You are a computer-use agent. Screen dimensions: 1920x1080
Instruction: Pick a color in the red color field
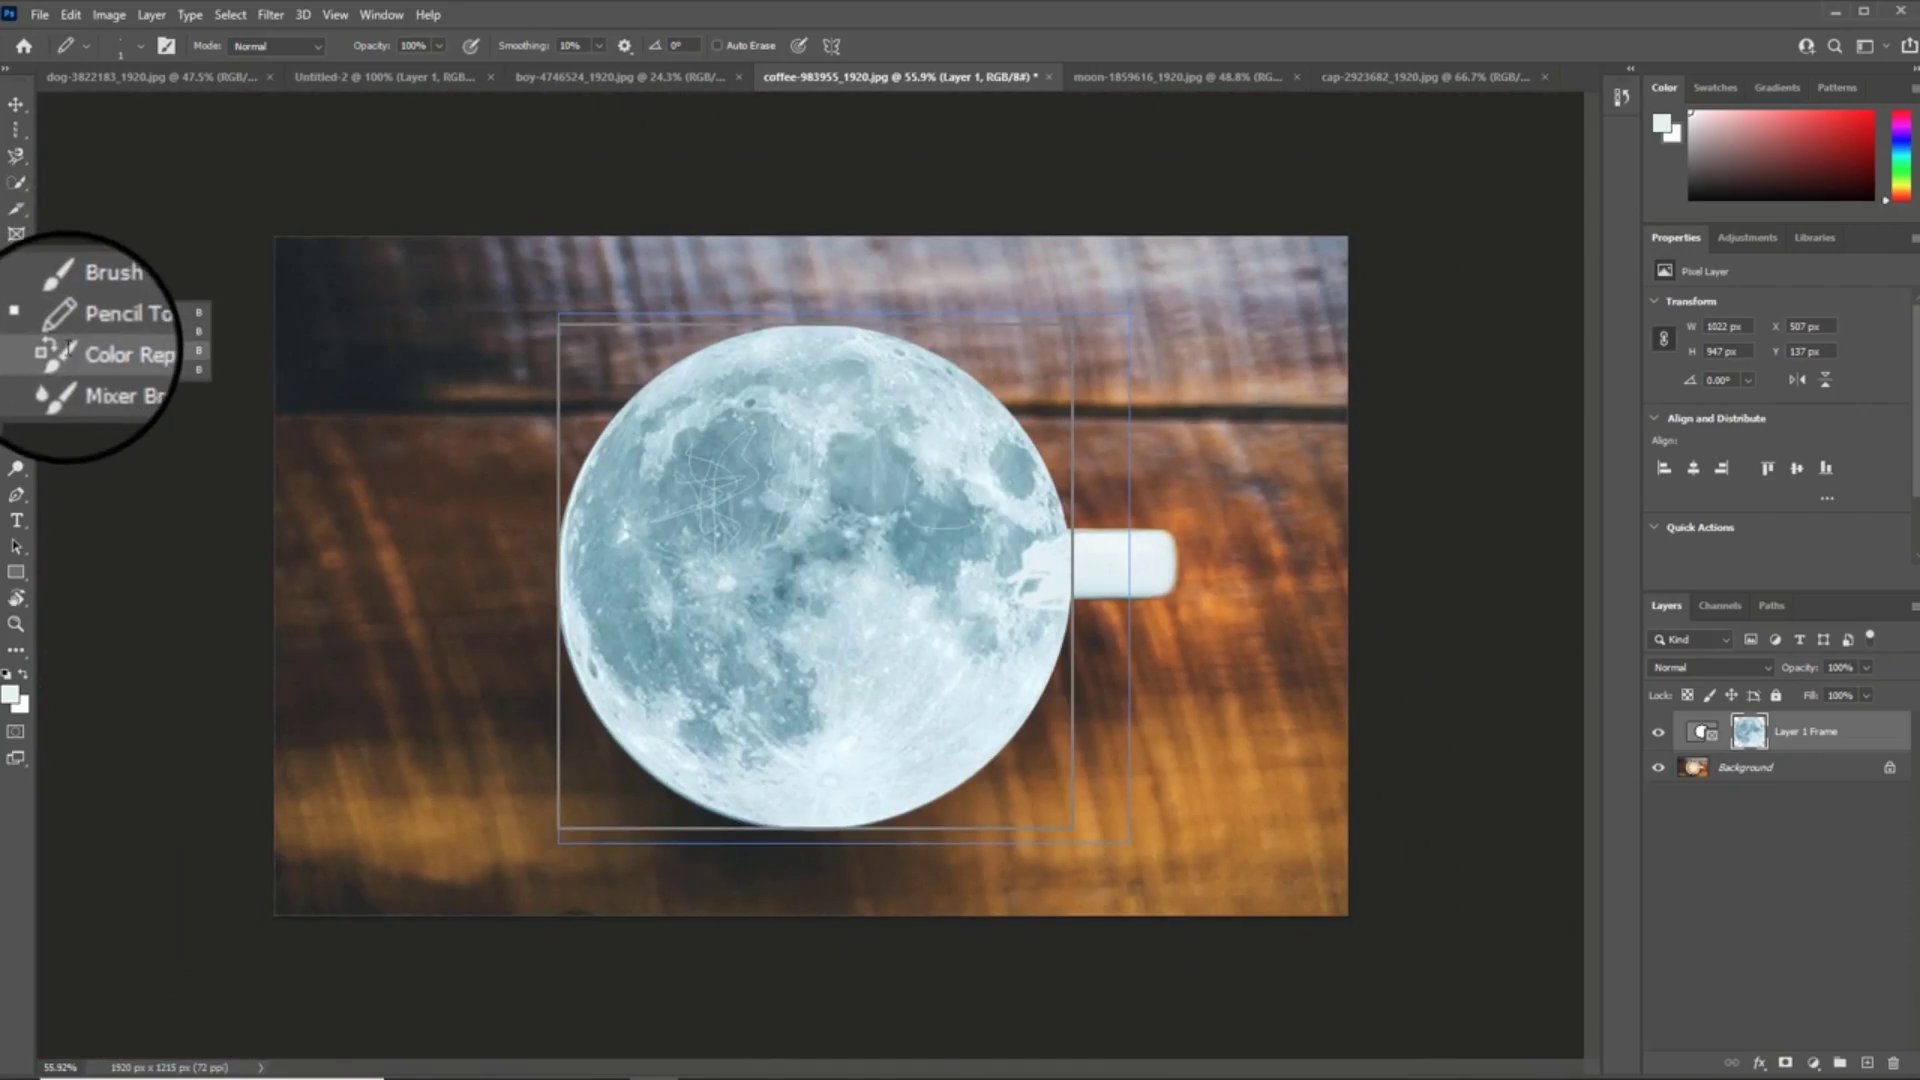pyautogui.click(x=1780, y=155)
